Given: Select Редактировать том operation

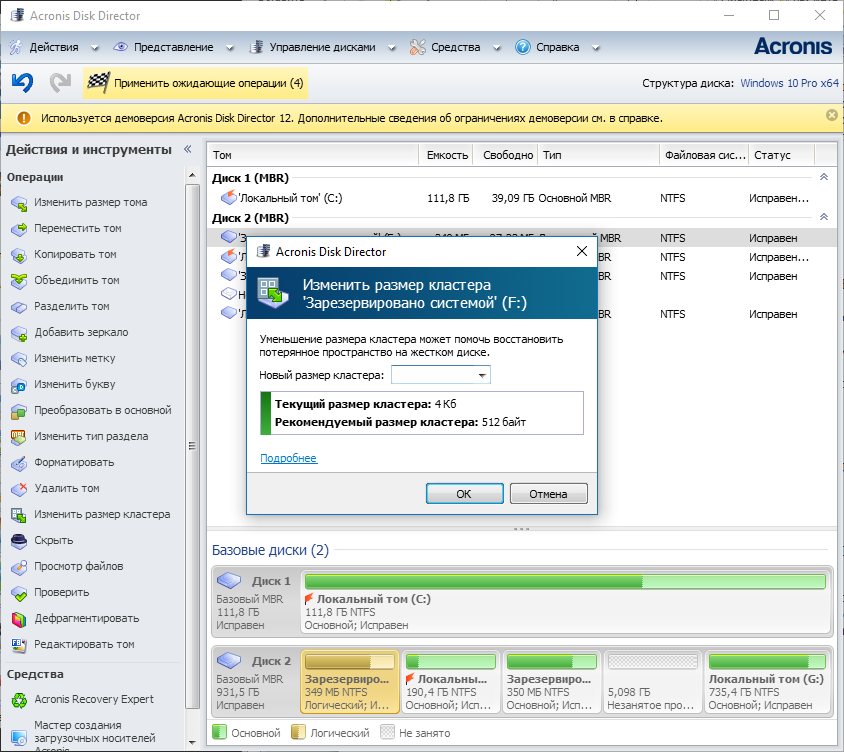Looking at the screenshot, I should pyautogui.click(x=84, y=644).
